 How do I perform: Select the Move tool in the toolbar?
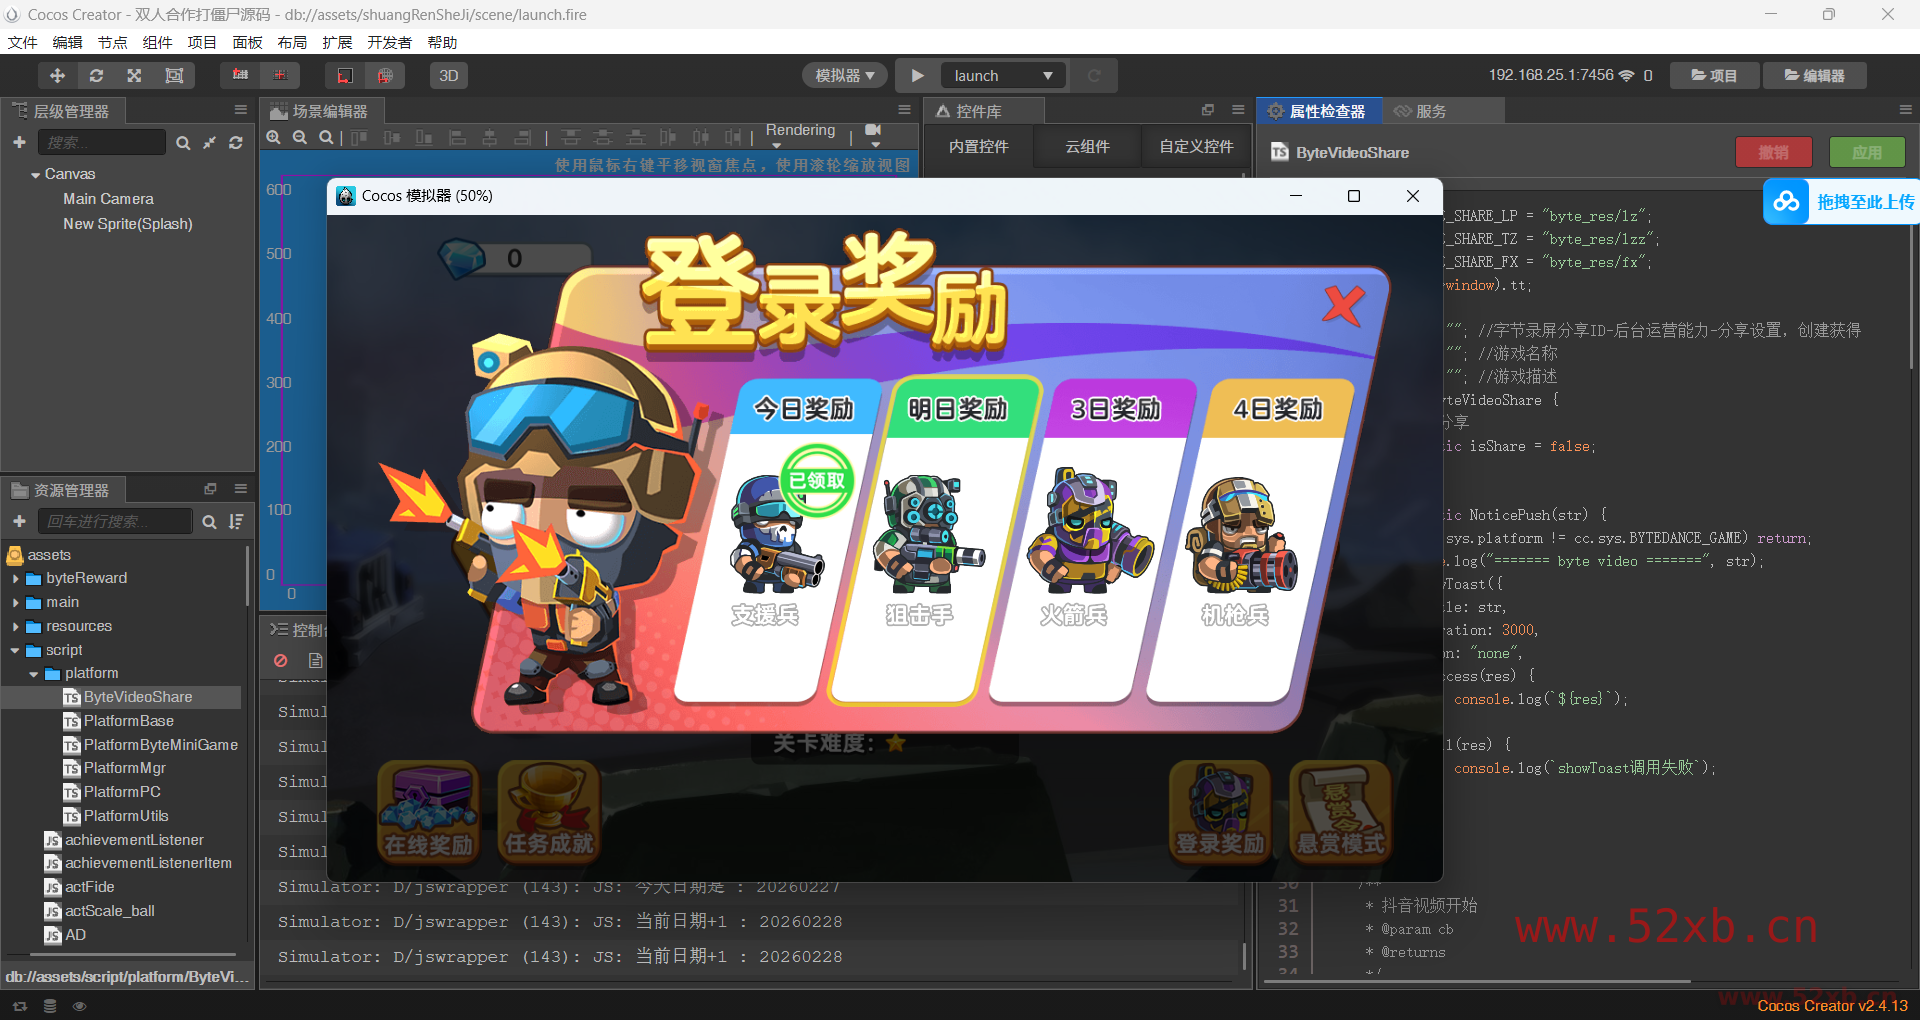pyautogui.click(x=57, y=75)
